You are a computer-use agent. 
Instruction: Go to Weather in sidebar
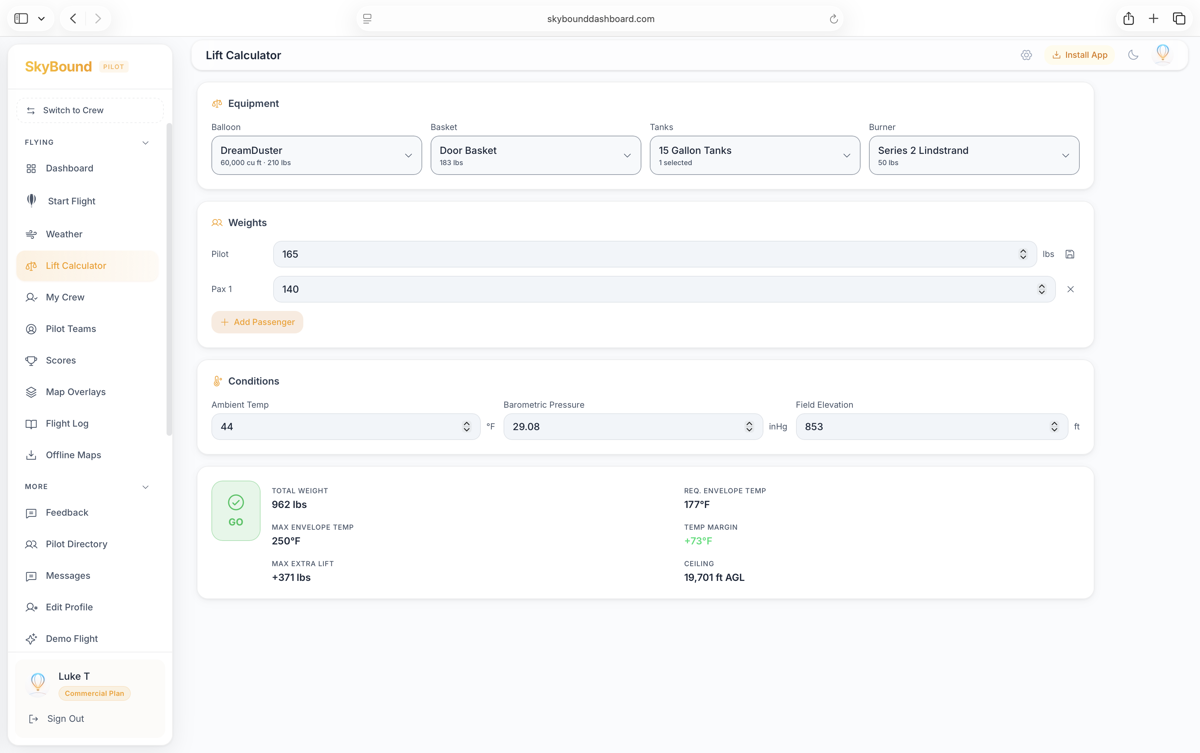[x=64, y=234]
